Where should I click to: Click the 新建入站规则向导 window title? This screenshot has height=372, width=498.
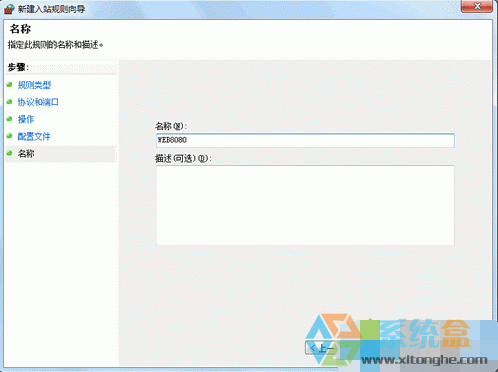click(x=51, y=9)
